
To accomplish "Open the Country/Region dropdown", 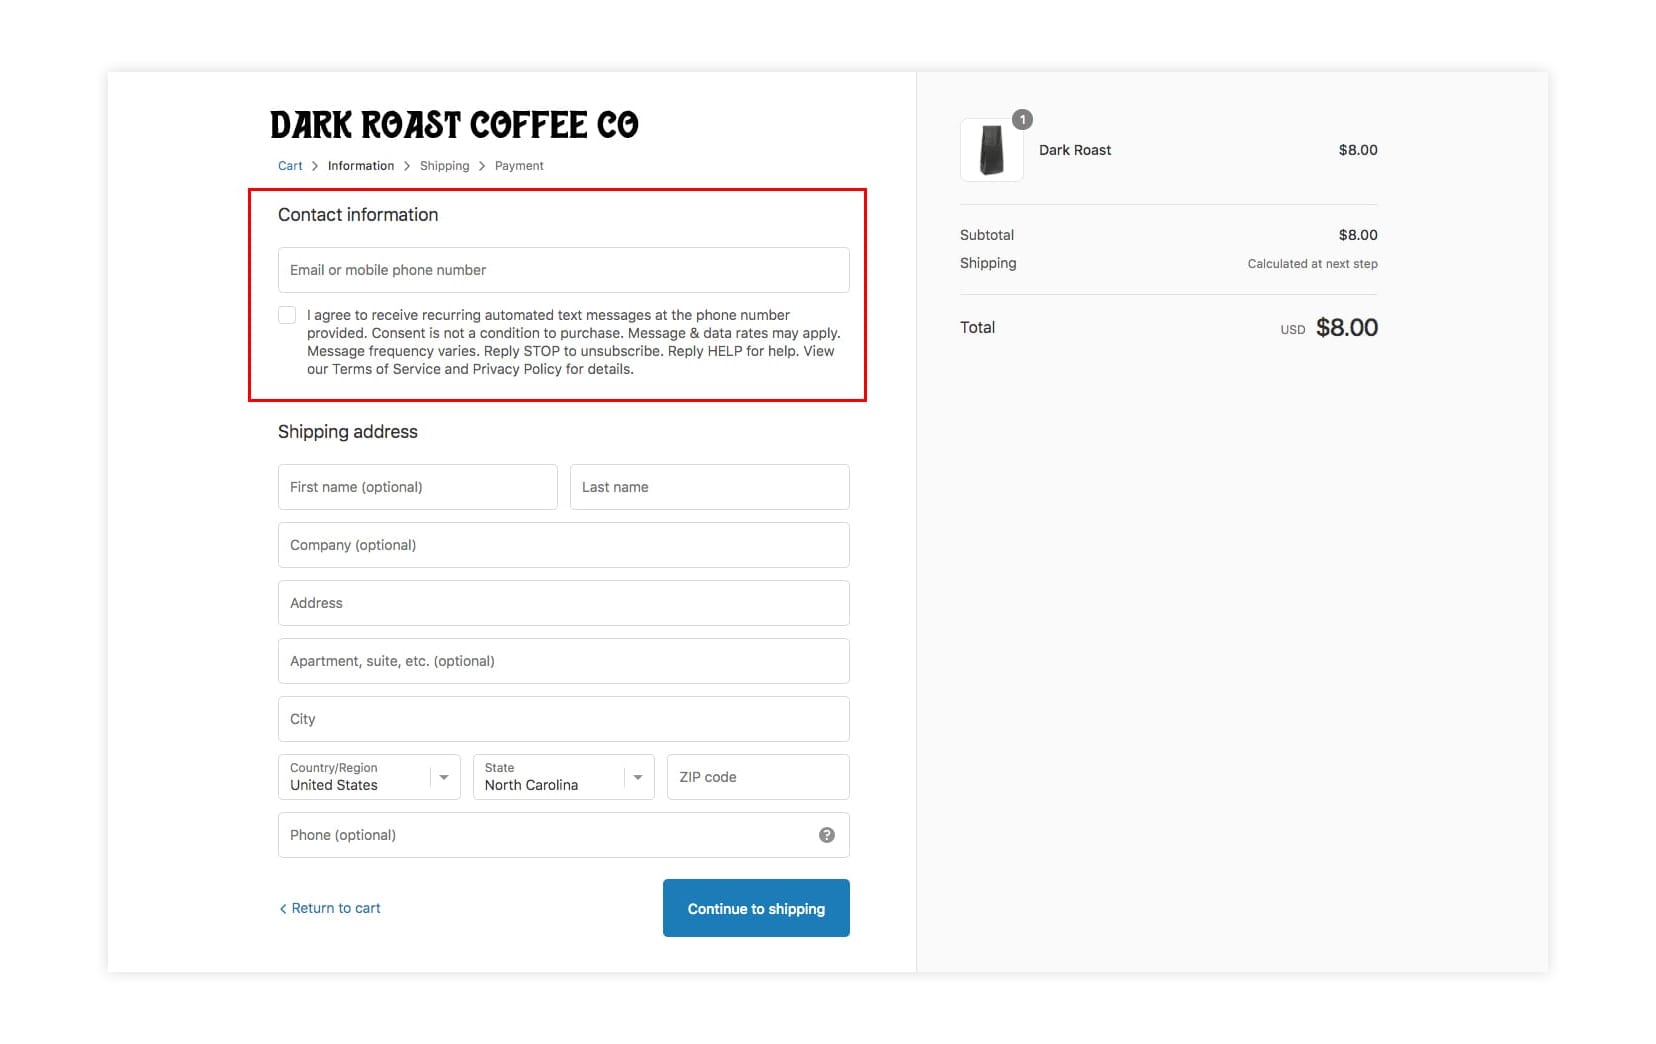I will pyautogui.click(x=369, y=777).
